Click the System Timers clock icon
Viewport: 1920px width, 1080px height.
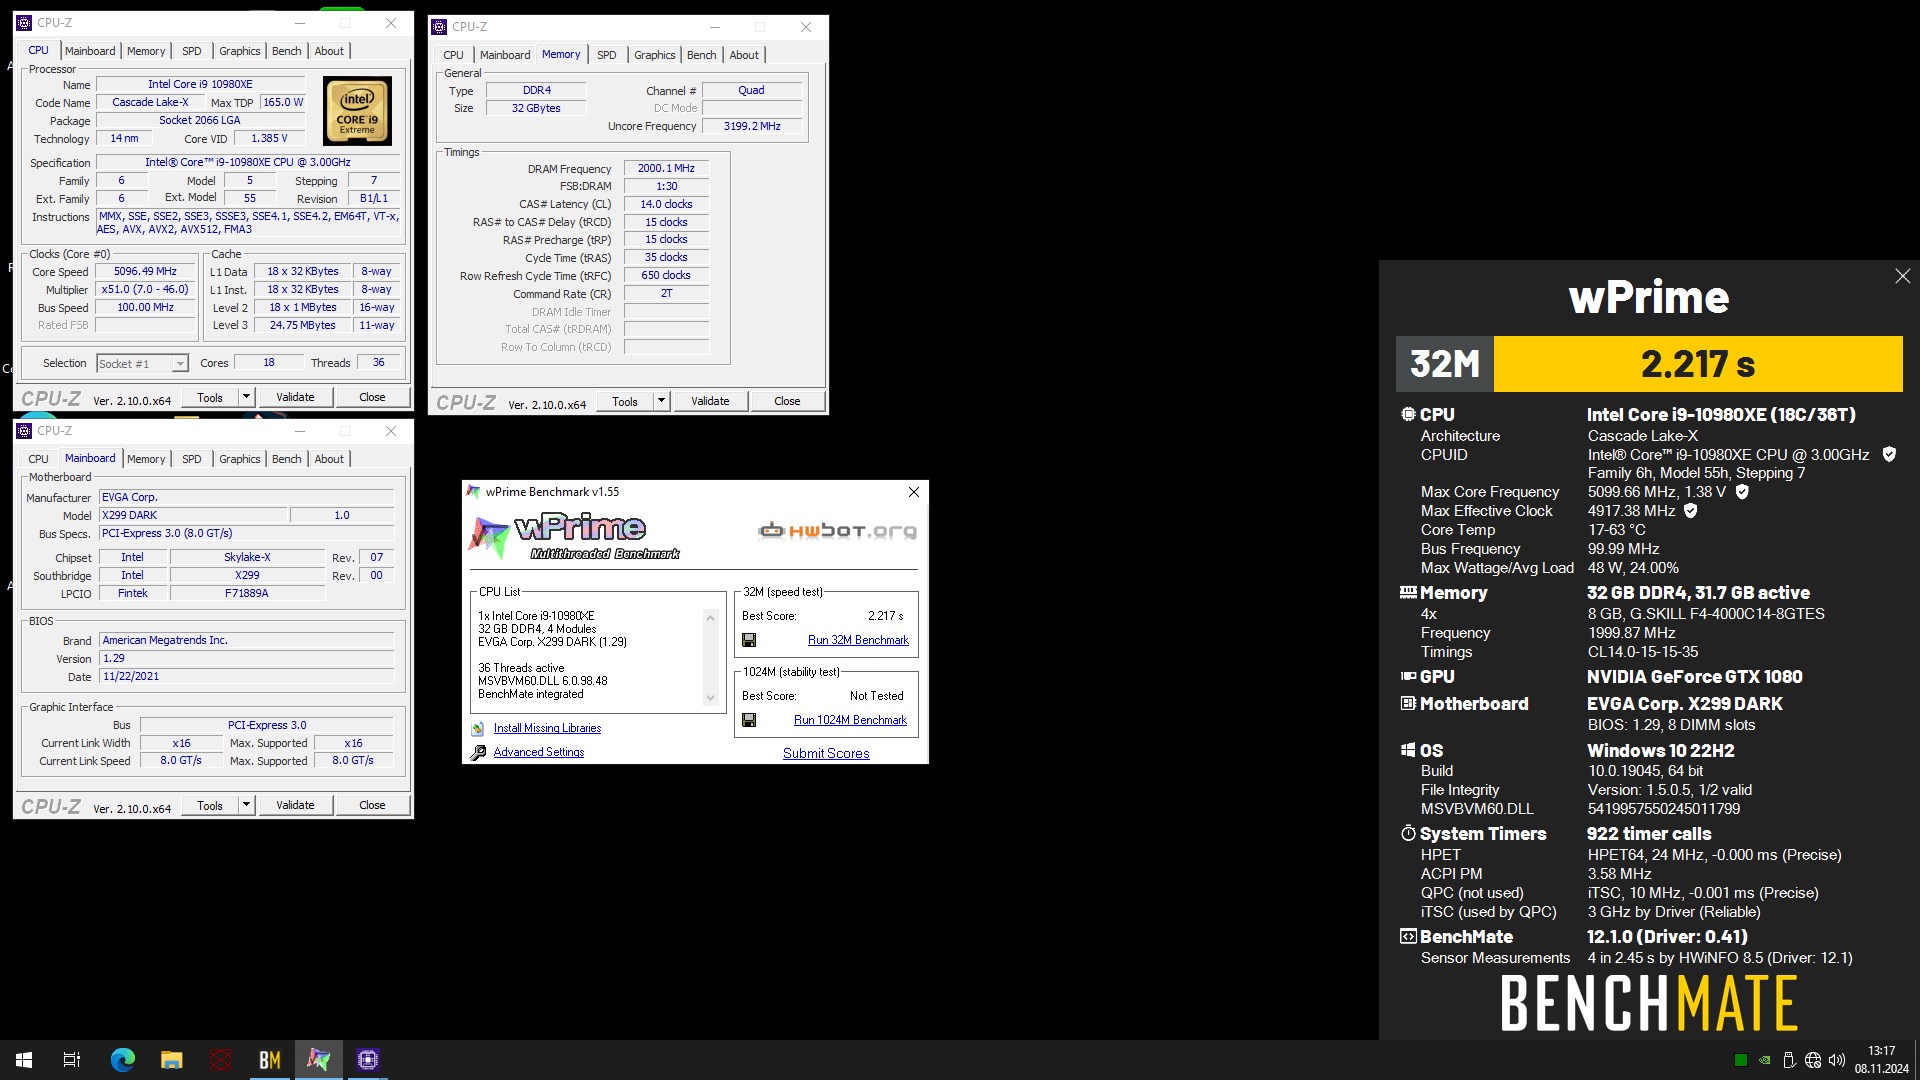point(1408,833)
